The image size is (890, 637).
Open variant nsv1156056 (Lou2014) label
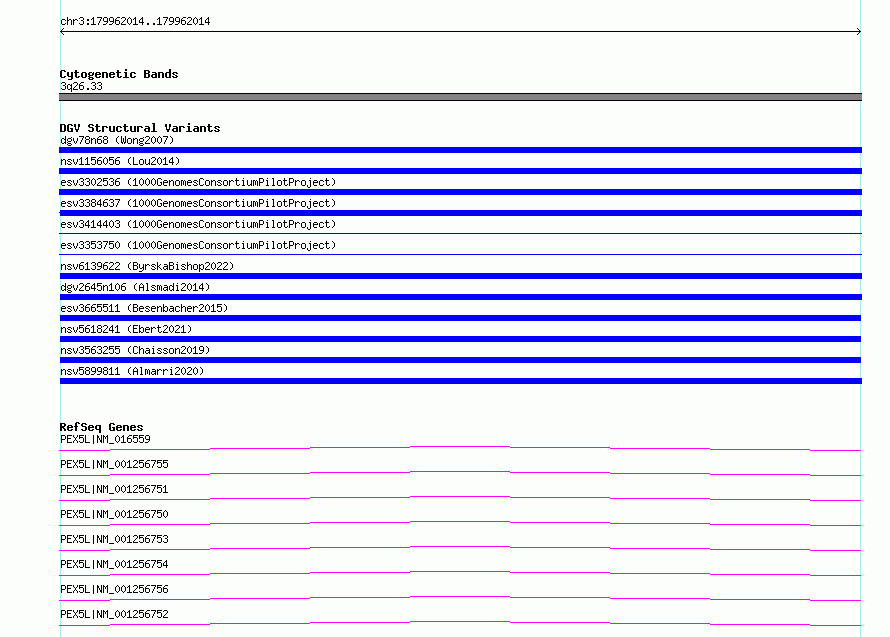click(120, 161)
